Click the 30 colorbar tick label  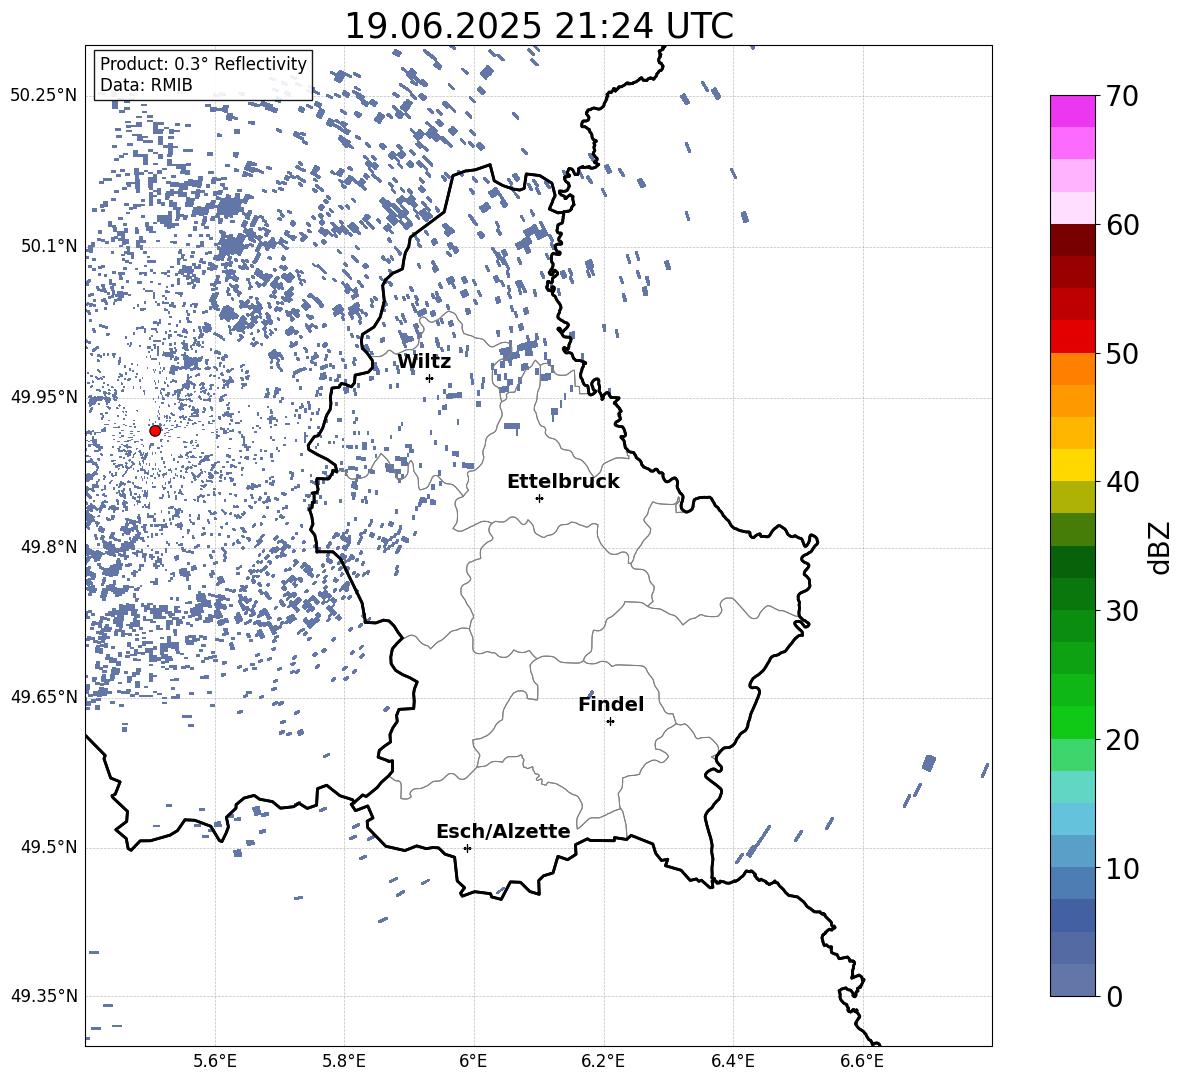tap(1122, 611)
